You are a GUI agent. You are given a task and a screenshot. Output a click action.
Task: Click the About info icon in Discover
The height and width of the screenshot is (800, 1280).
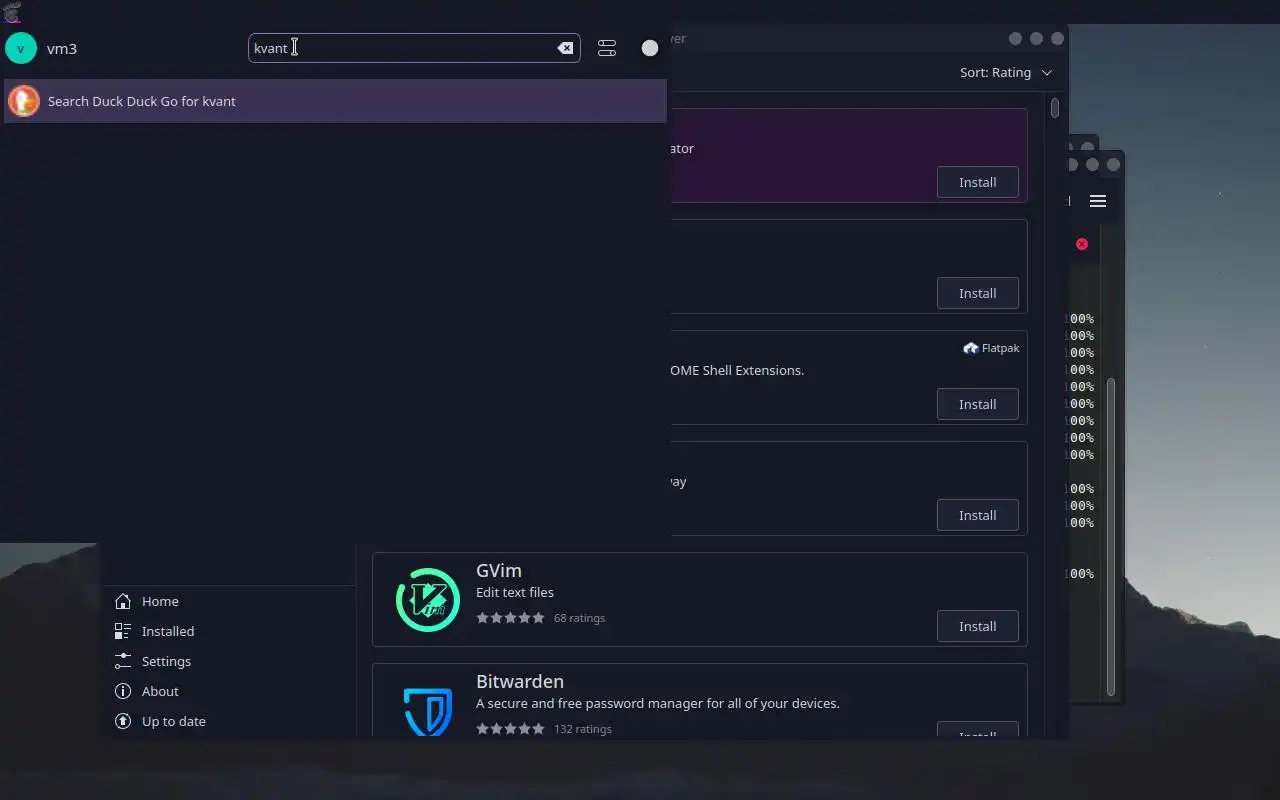pyautogui.click(x=123, y=691)
